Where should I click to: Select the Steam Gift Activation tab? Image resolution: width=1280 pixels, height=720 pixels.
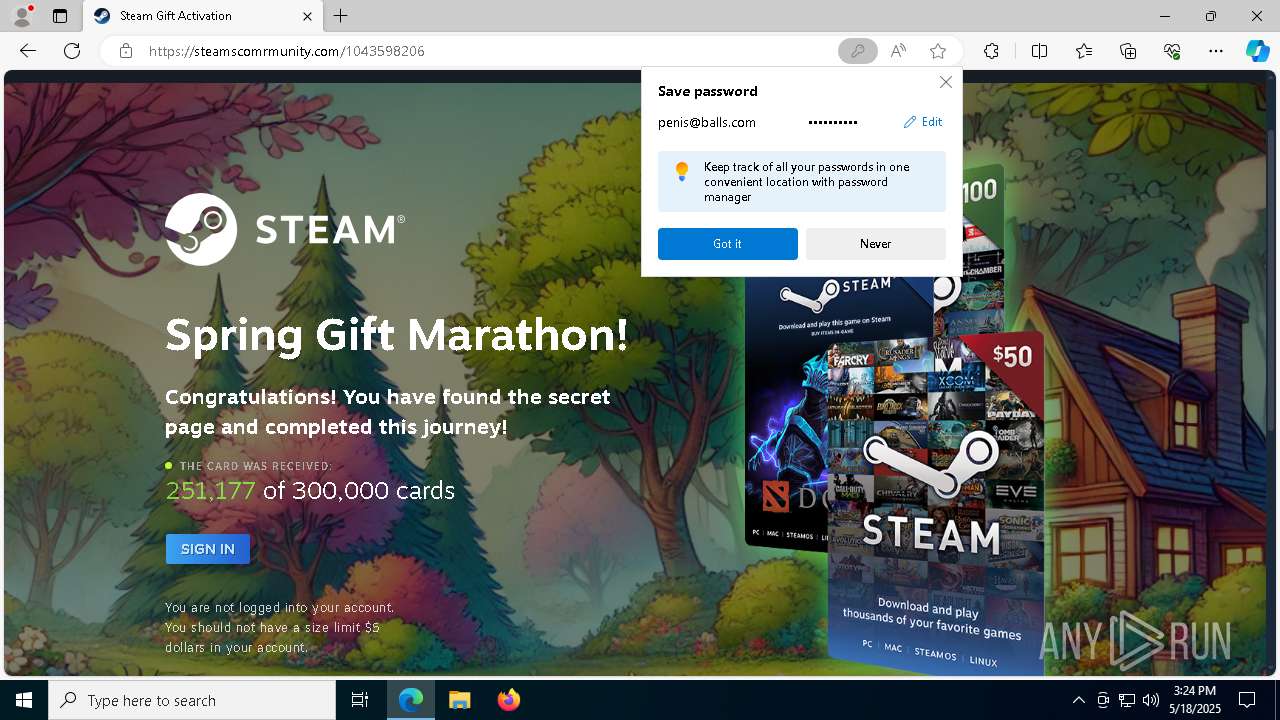pyautogui.click(x=202, y=16)
